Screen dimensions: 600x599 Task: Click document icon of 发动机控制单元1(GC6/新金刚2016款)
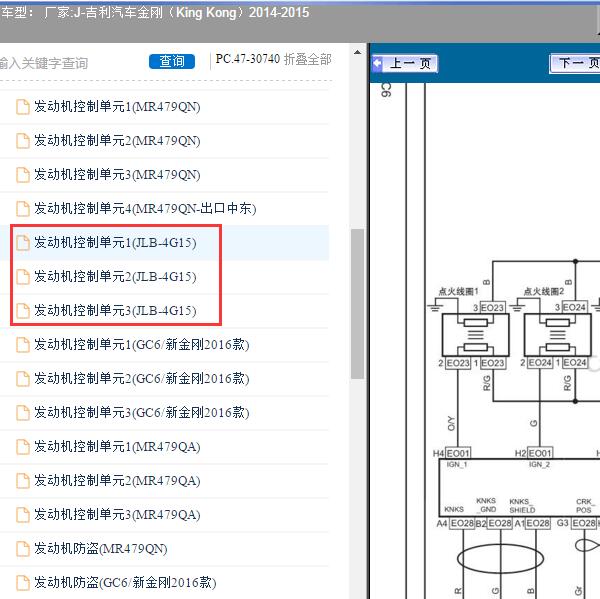pyautogui.click(x=23, y=345)
